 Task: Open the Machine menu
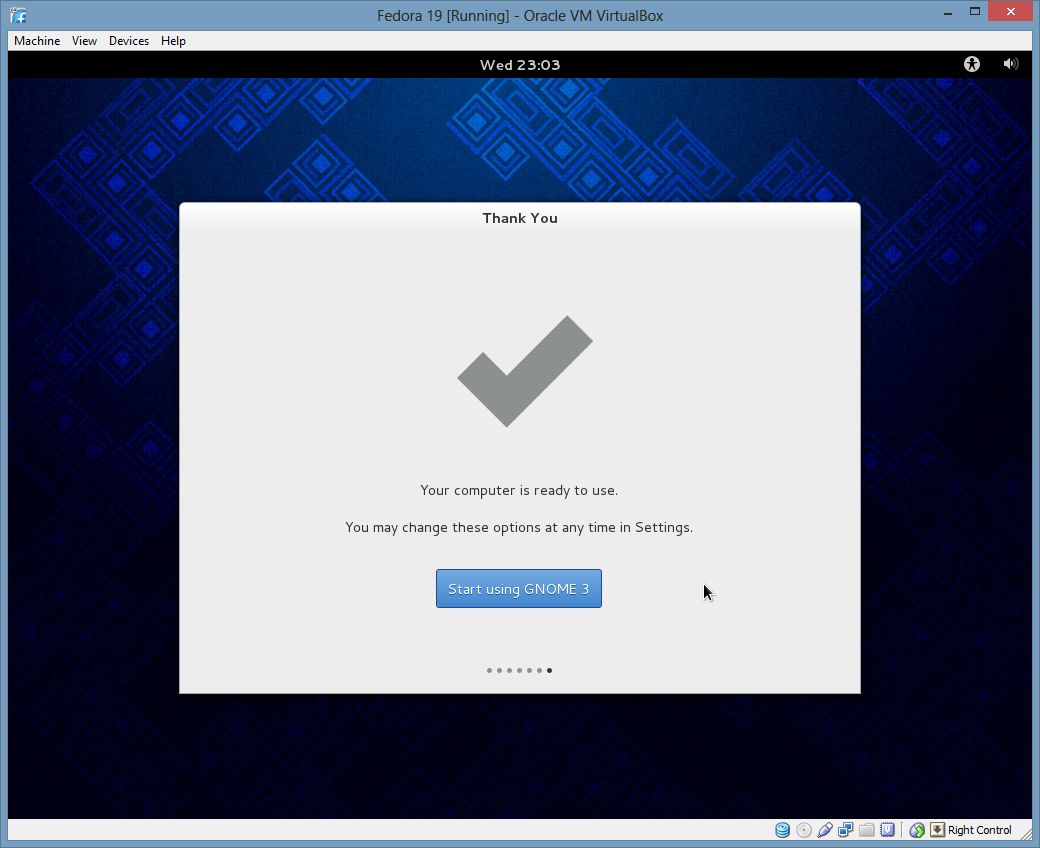[x=37, y=41]
